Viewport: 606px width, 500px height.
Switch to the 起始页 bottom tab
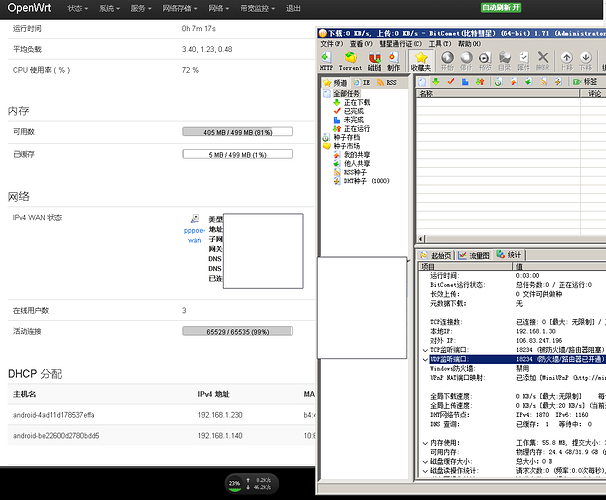436,255
